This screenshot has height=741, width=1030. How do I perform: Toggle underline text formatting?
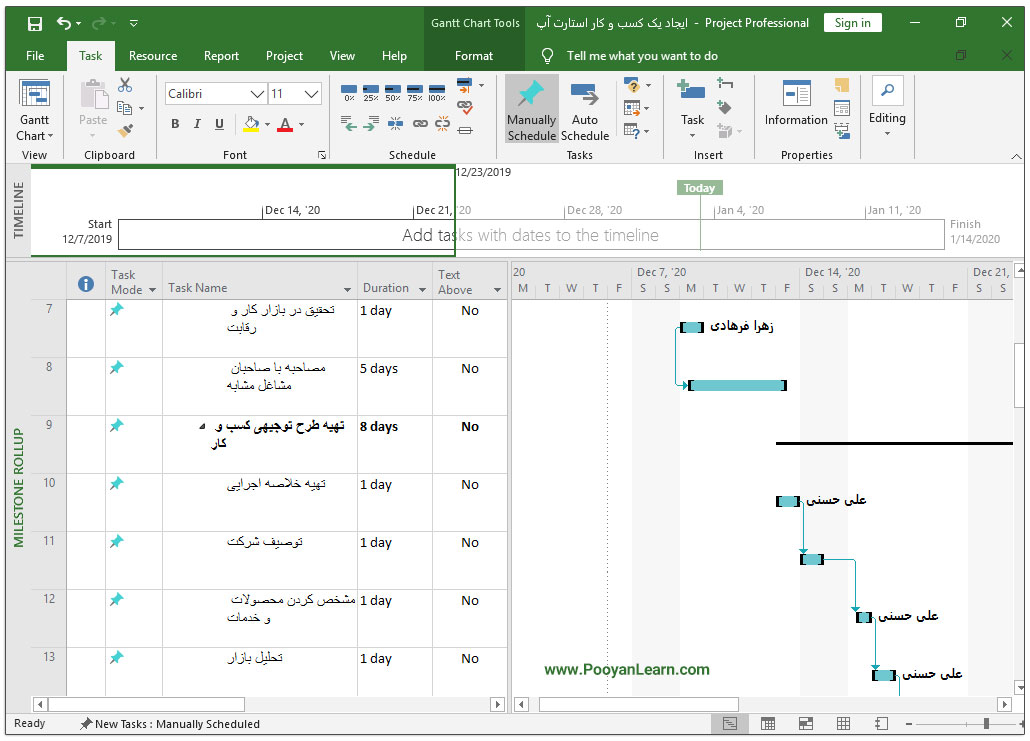[x=219, y=124]
